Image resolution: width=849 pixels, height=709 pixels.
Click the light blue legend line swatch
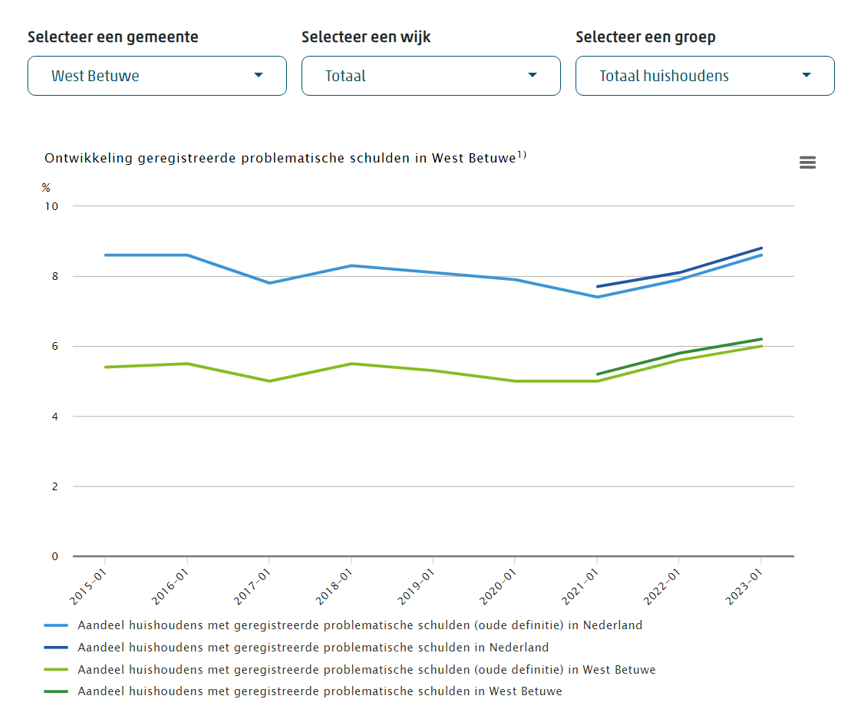click(57, 625)
